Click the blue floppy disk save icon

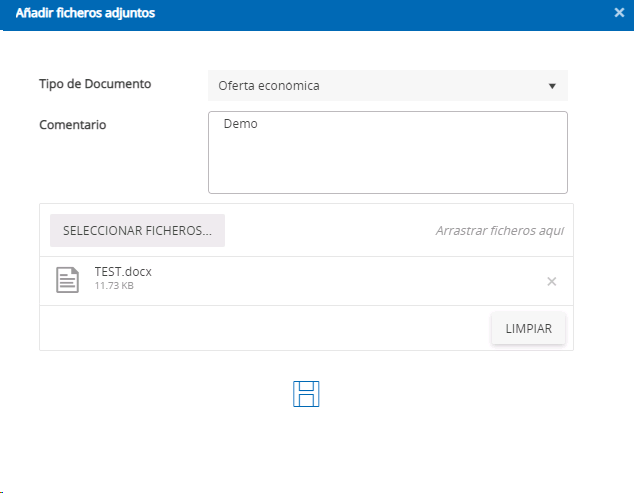[306, 394]
